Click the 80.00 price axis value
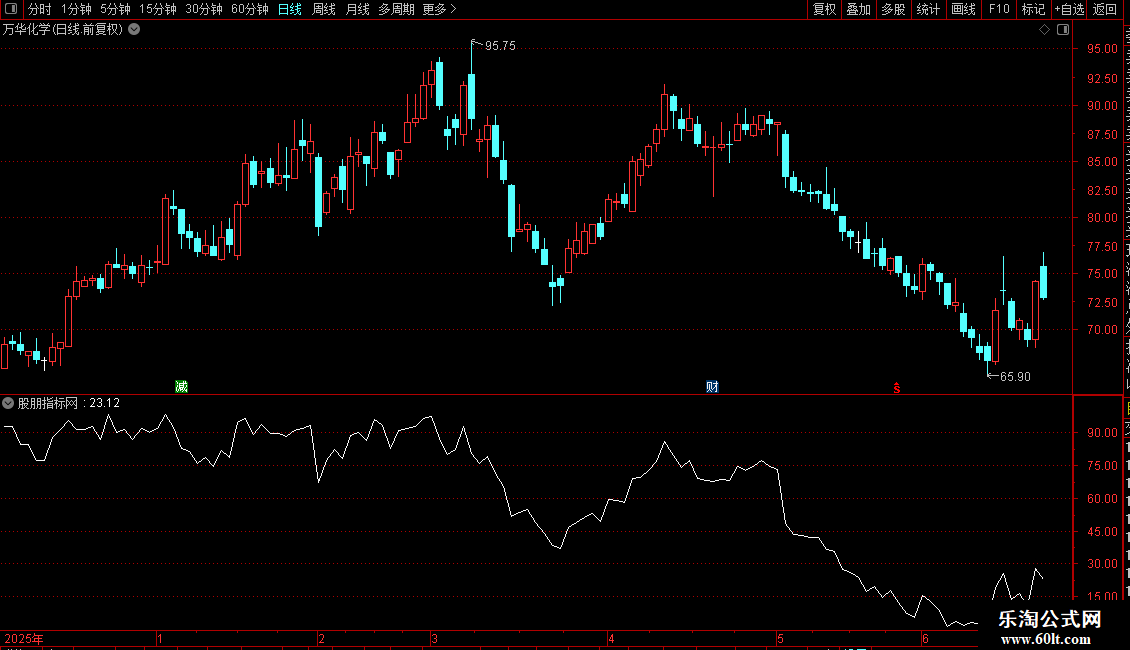1130x650 pixels. coord(1103,218)
